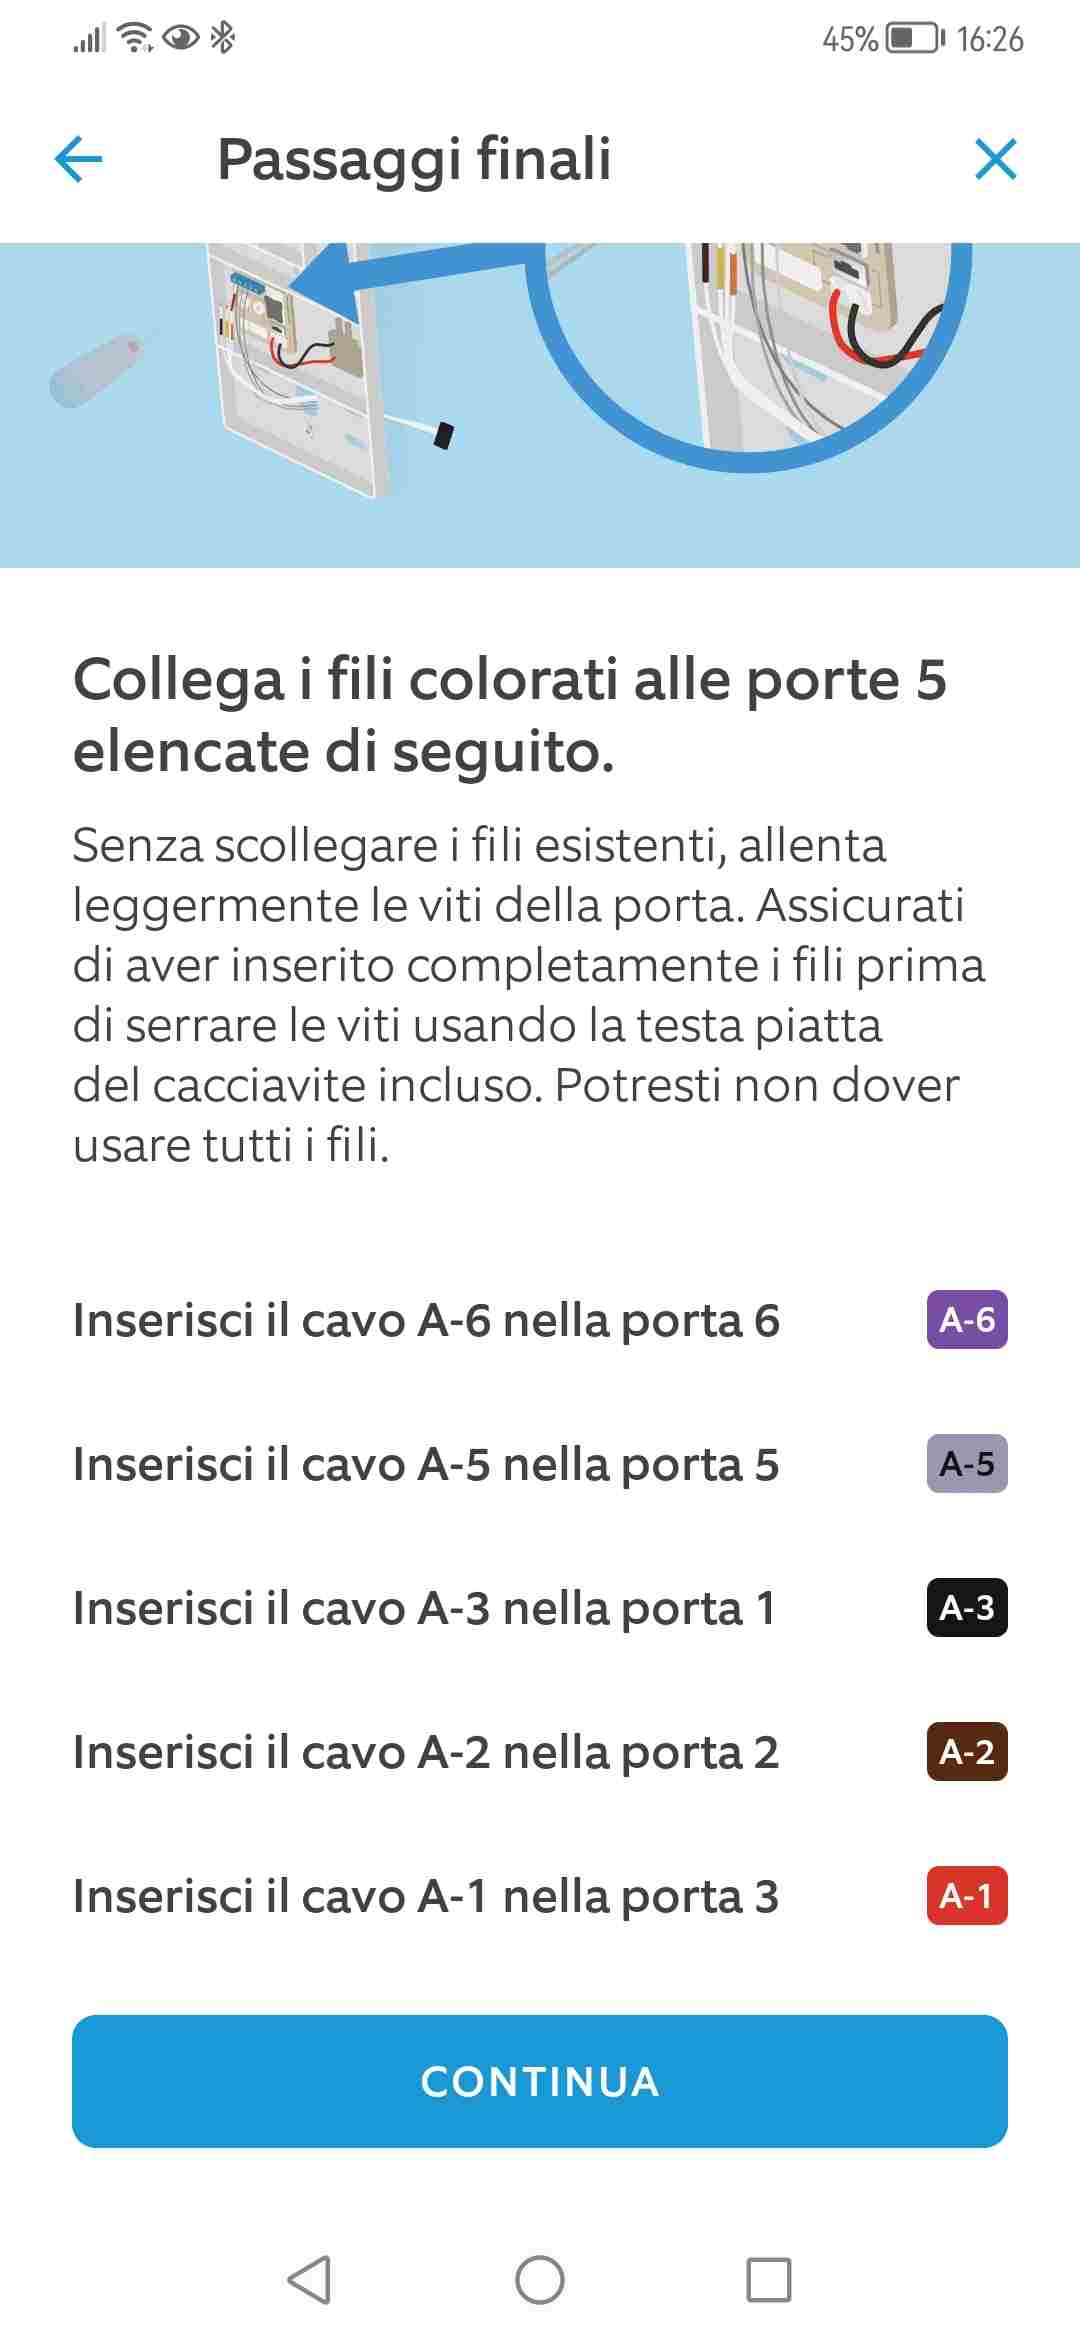The width and height of the screenshot is (1080, 2340).
Task: Close the setup with the X icon
Action: coord(995,160)
